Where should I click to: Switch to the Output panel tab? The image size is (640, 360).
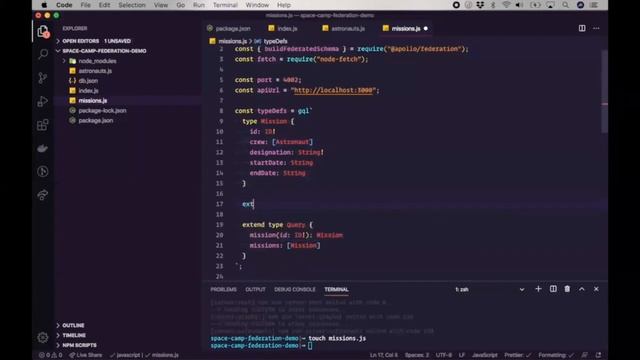coord(256,289)
